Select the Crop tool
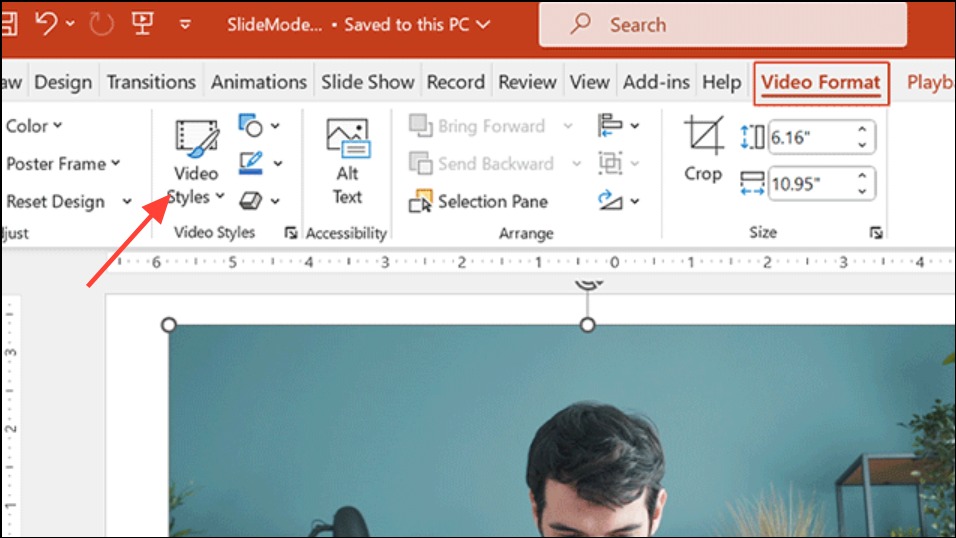Viewport: 956px width, 538px height. click(703, 150)
